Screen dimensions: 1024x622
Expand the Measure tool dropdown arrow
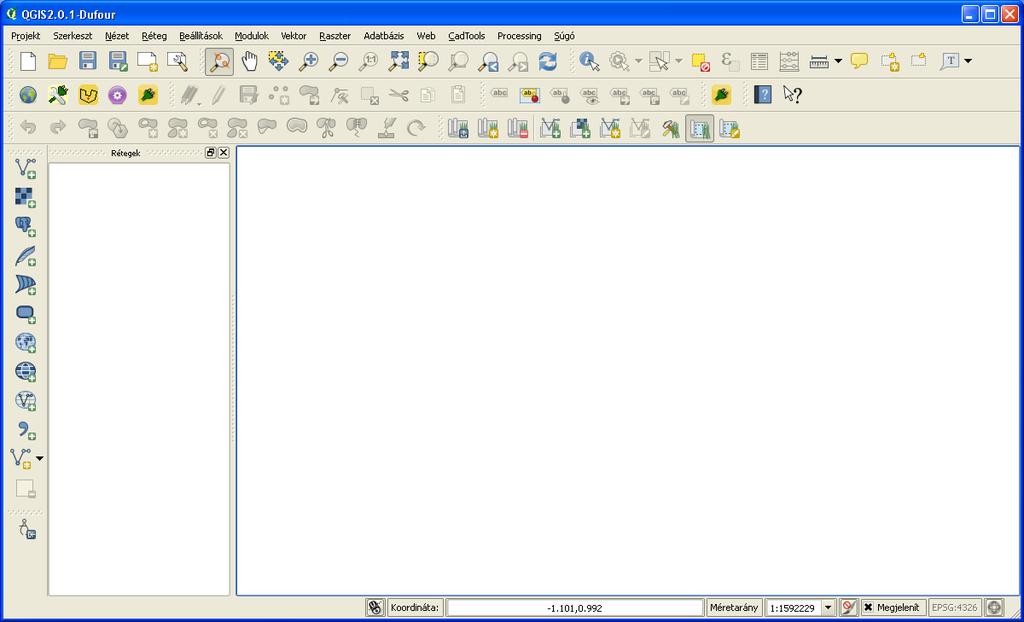click(838, 61)
